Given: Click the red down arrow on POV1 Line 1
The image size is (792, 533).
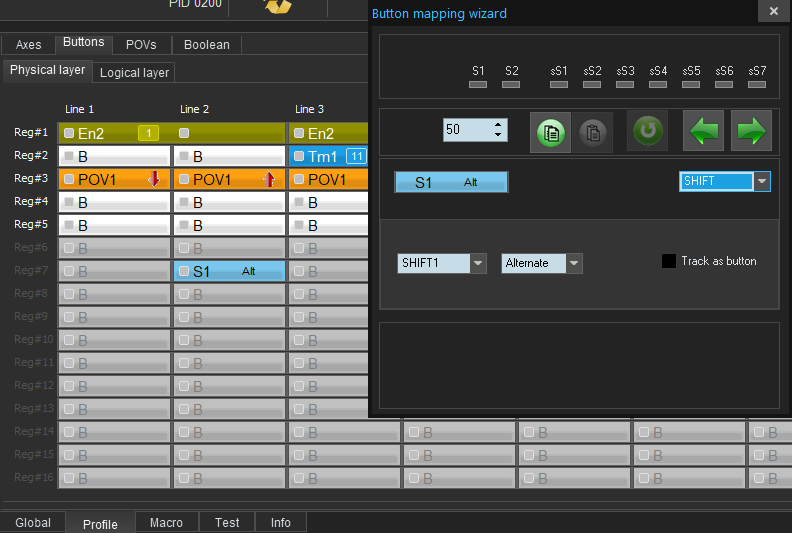Looking at the screenshot, I should (154, 179).
